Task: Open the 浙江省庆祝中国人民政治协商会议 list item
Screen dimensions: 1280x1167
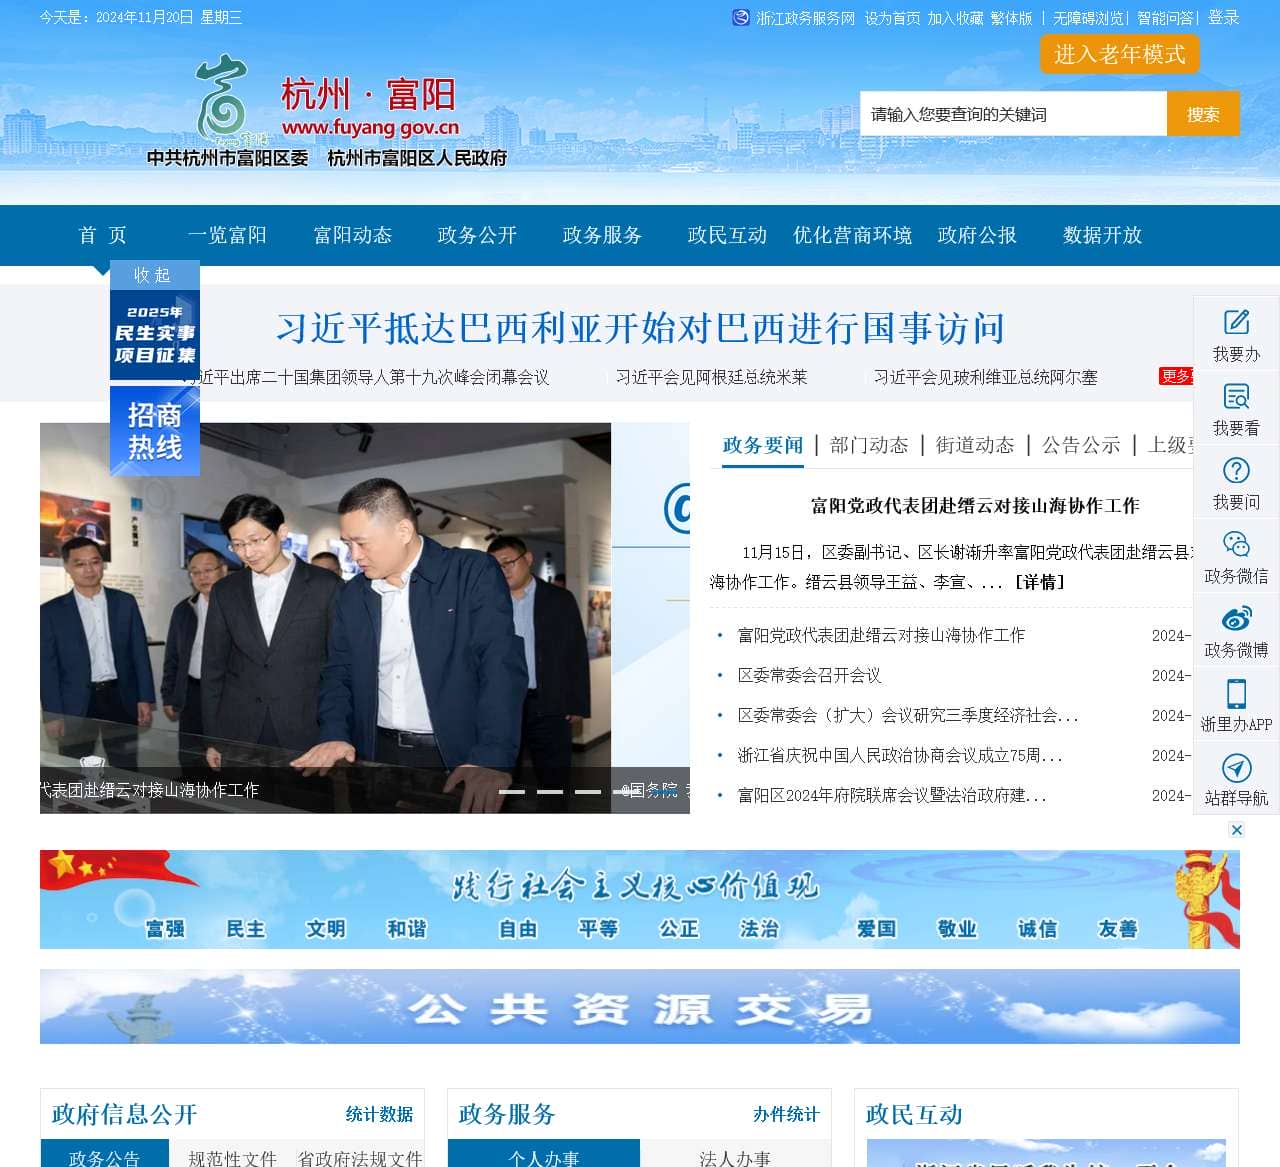Action: 900,755
